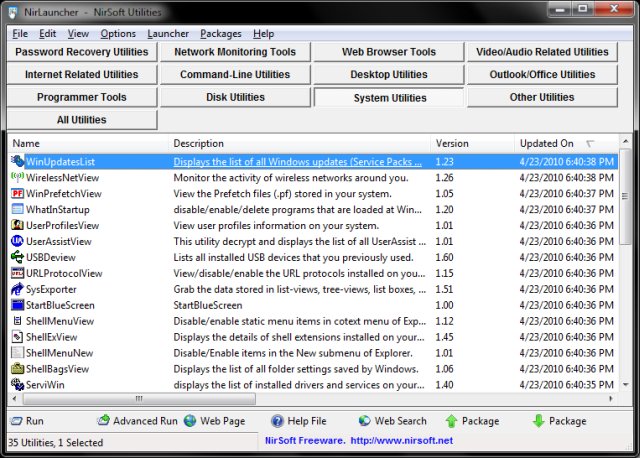
Task: Open the Launcher menu
Action: point(168,33)
